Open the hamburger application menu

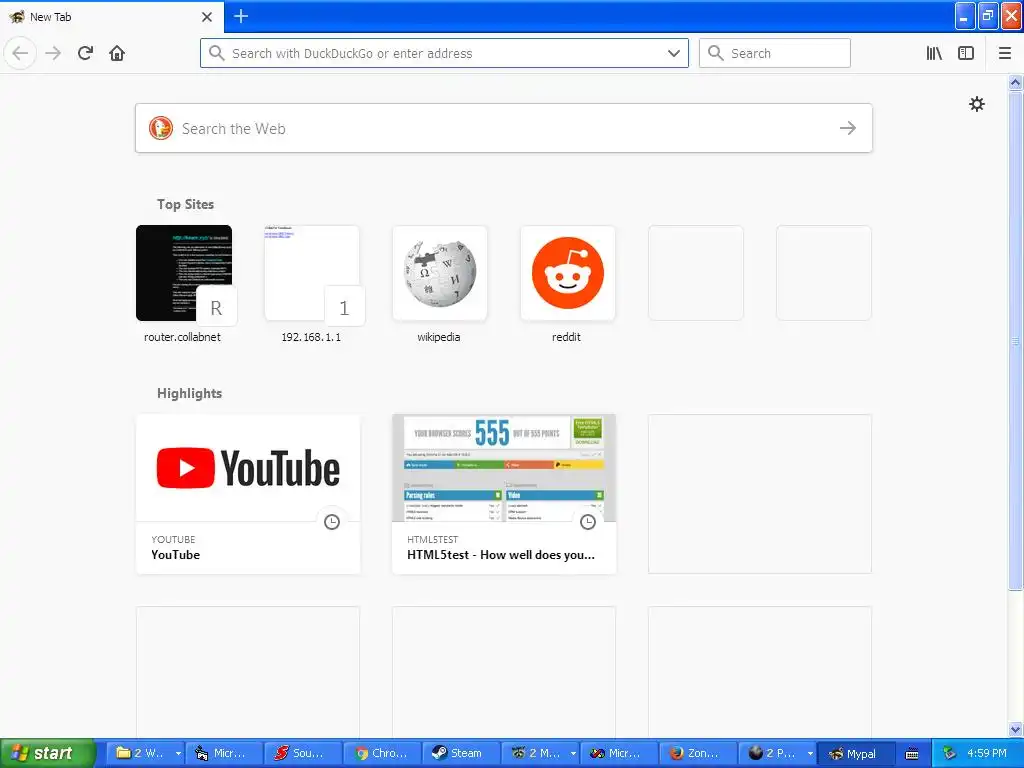coord(1005,53)
